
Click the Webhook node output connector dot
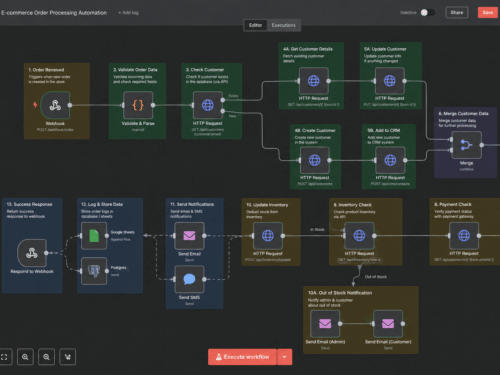[70, 105]
